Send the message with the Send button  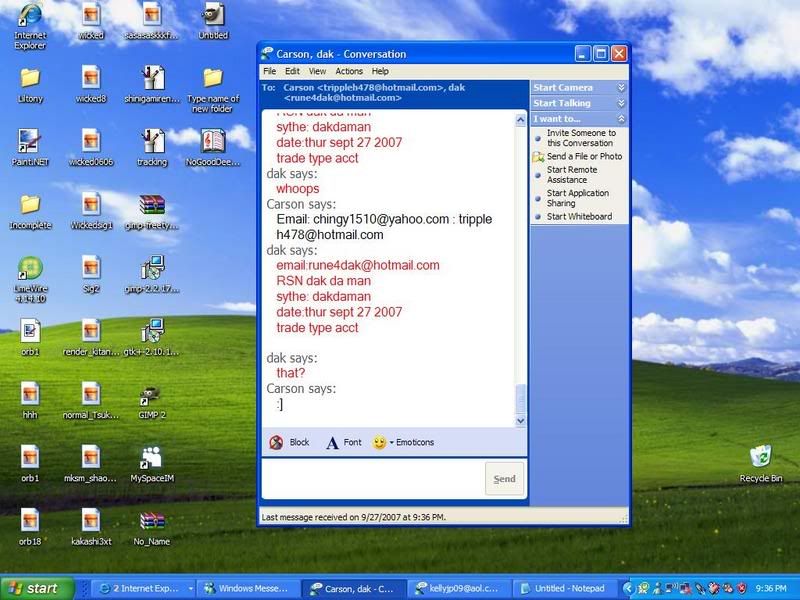(504, 479)
